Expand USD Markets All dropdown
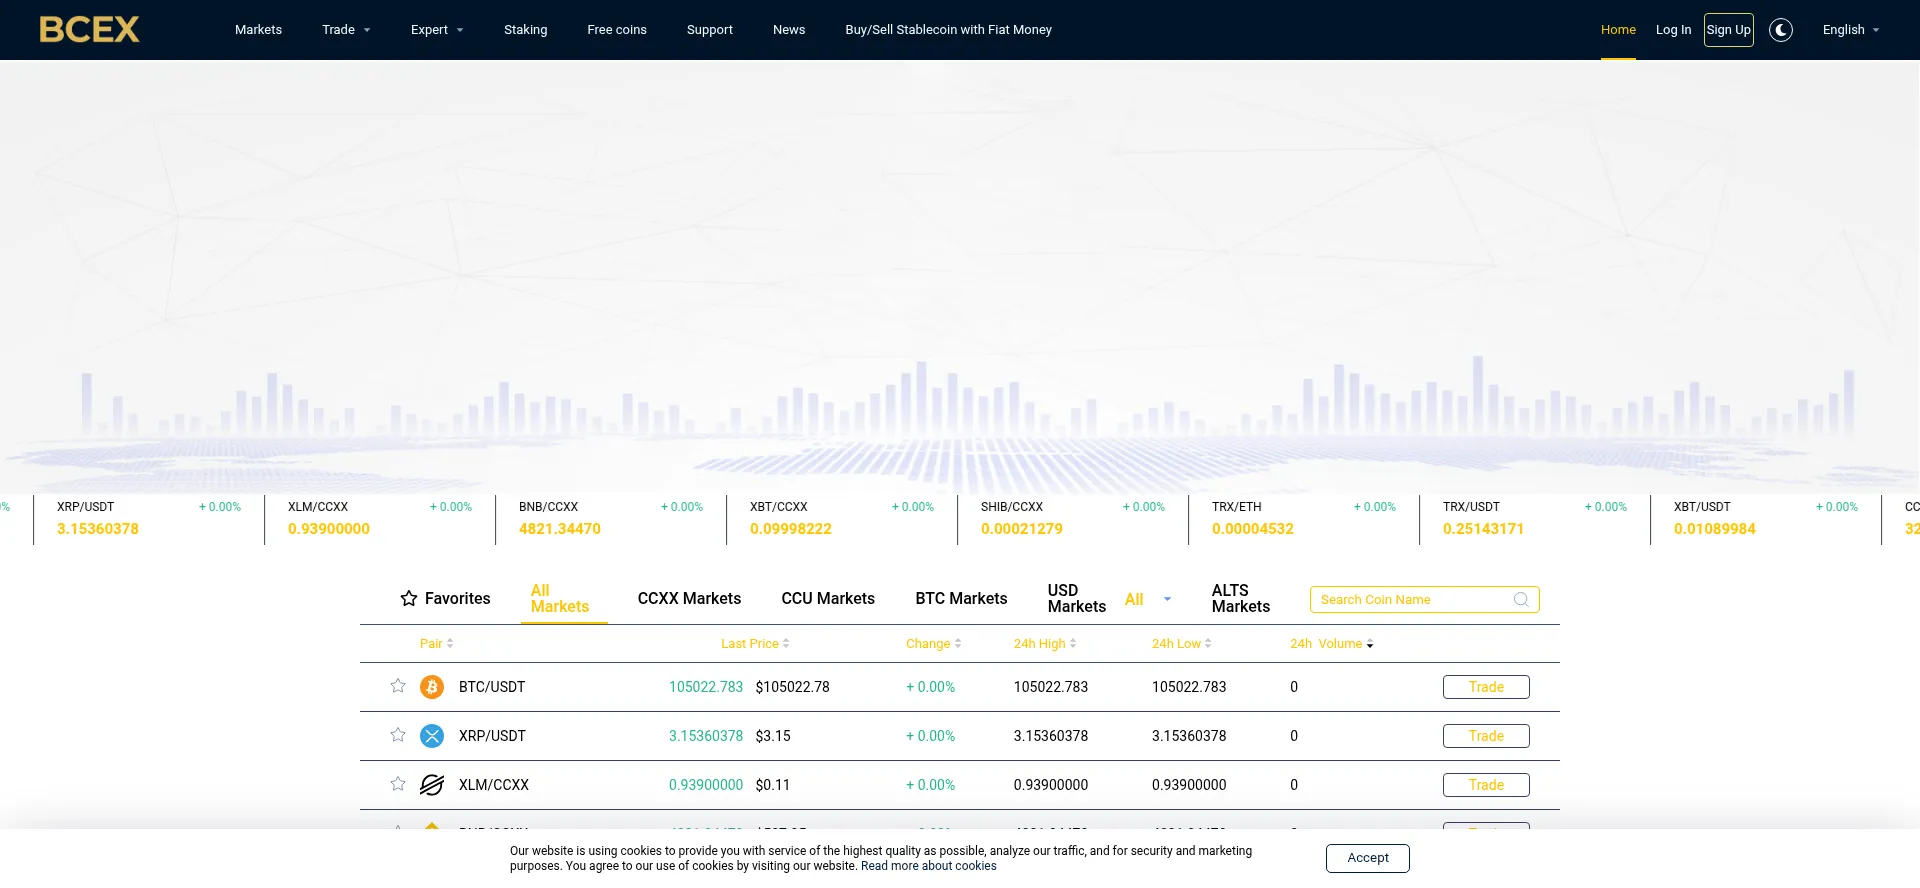 click(1148, 599)
